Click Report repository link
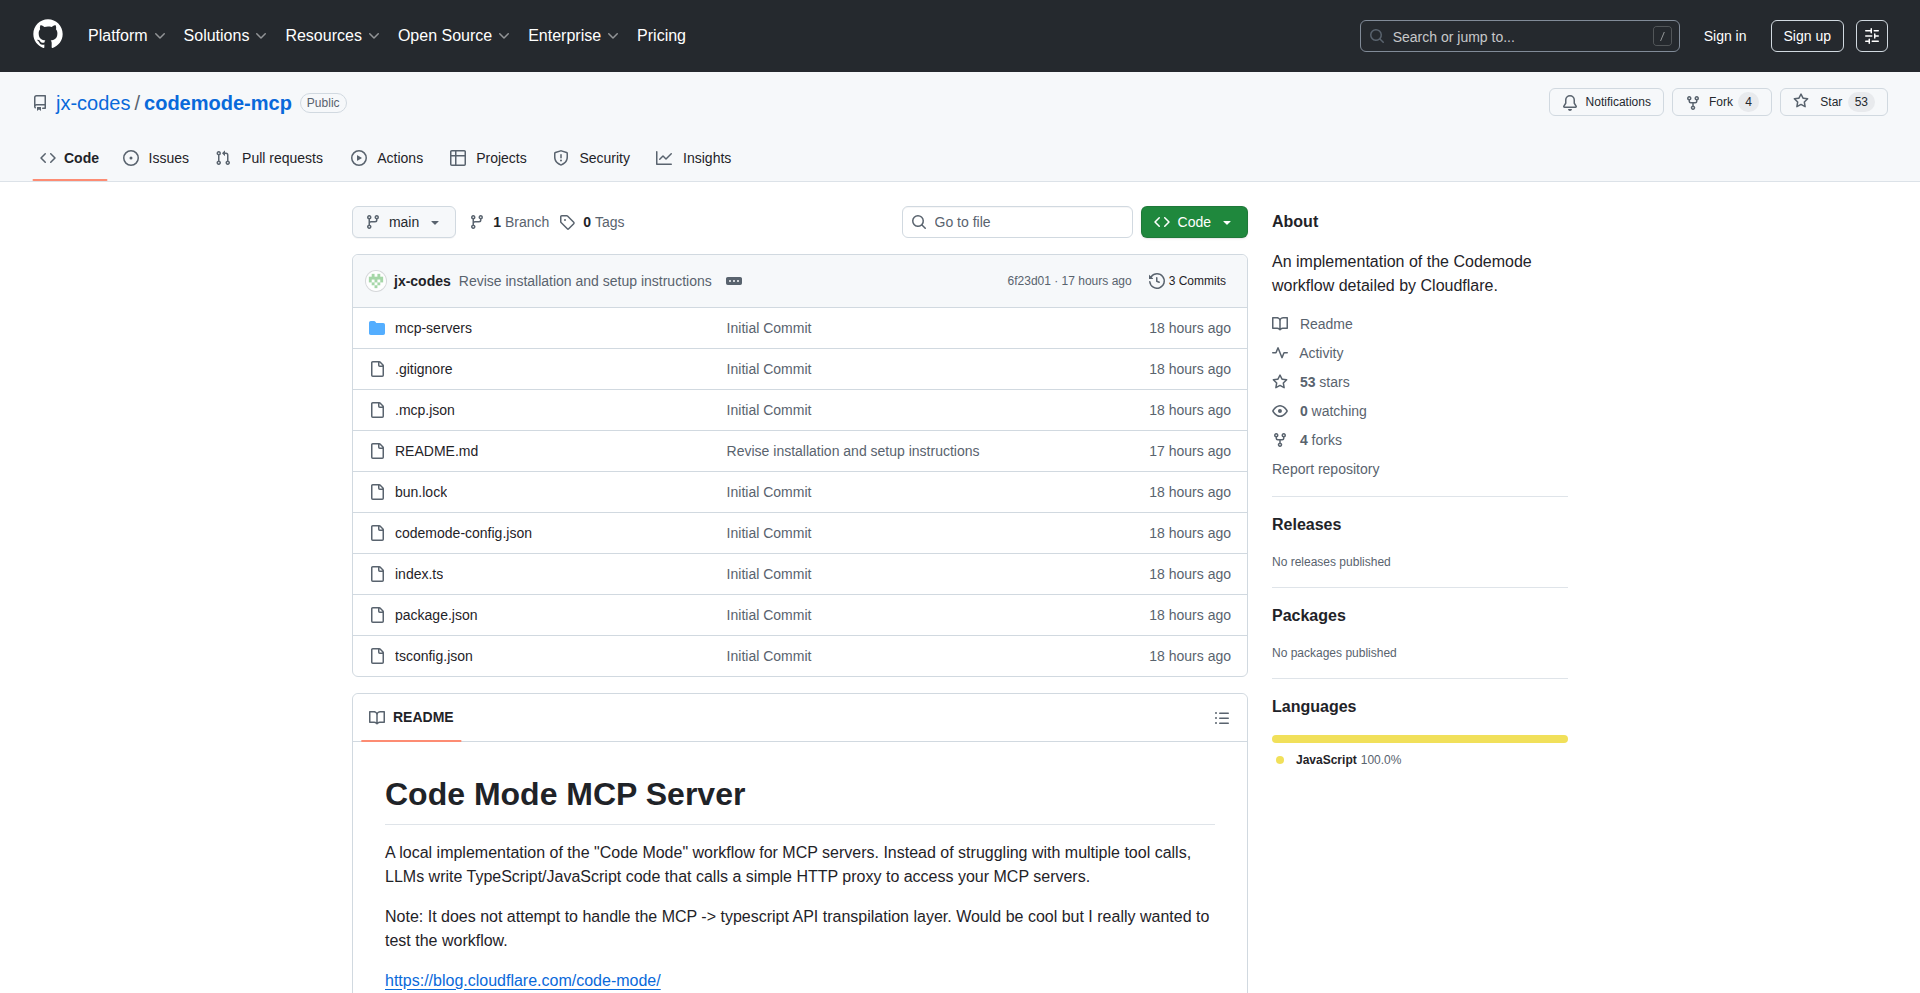Image resolution: width=1920 pixels, height=993 pixels. point(1325,469)
